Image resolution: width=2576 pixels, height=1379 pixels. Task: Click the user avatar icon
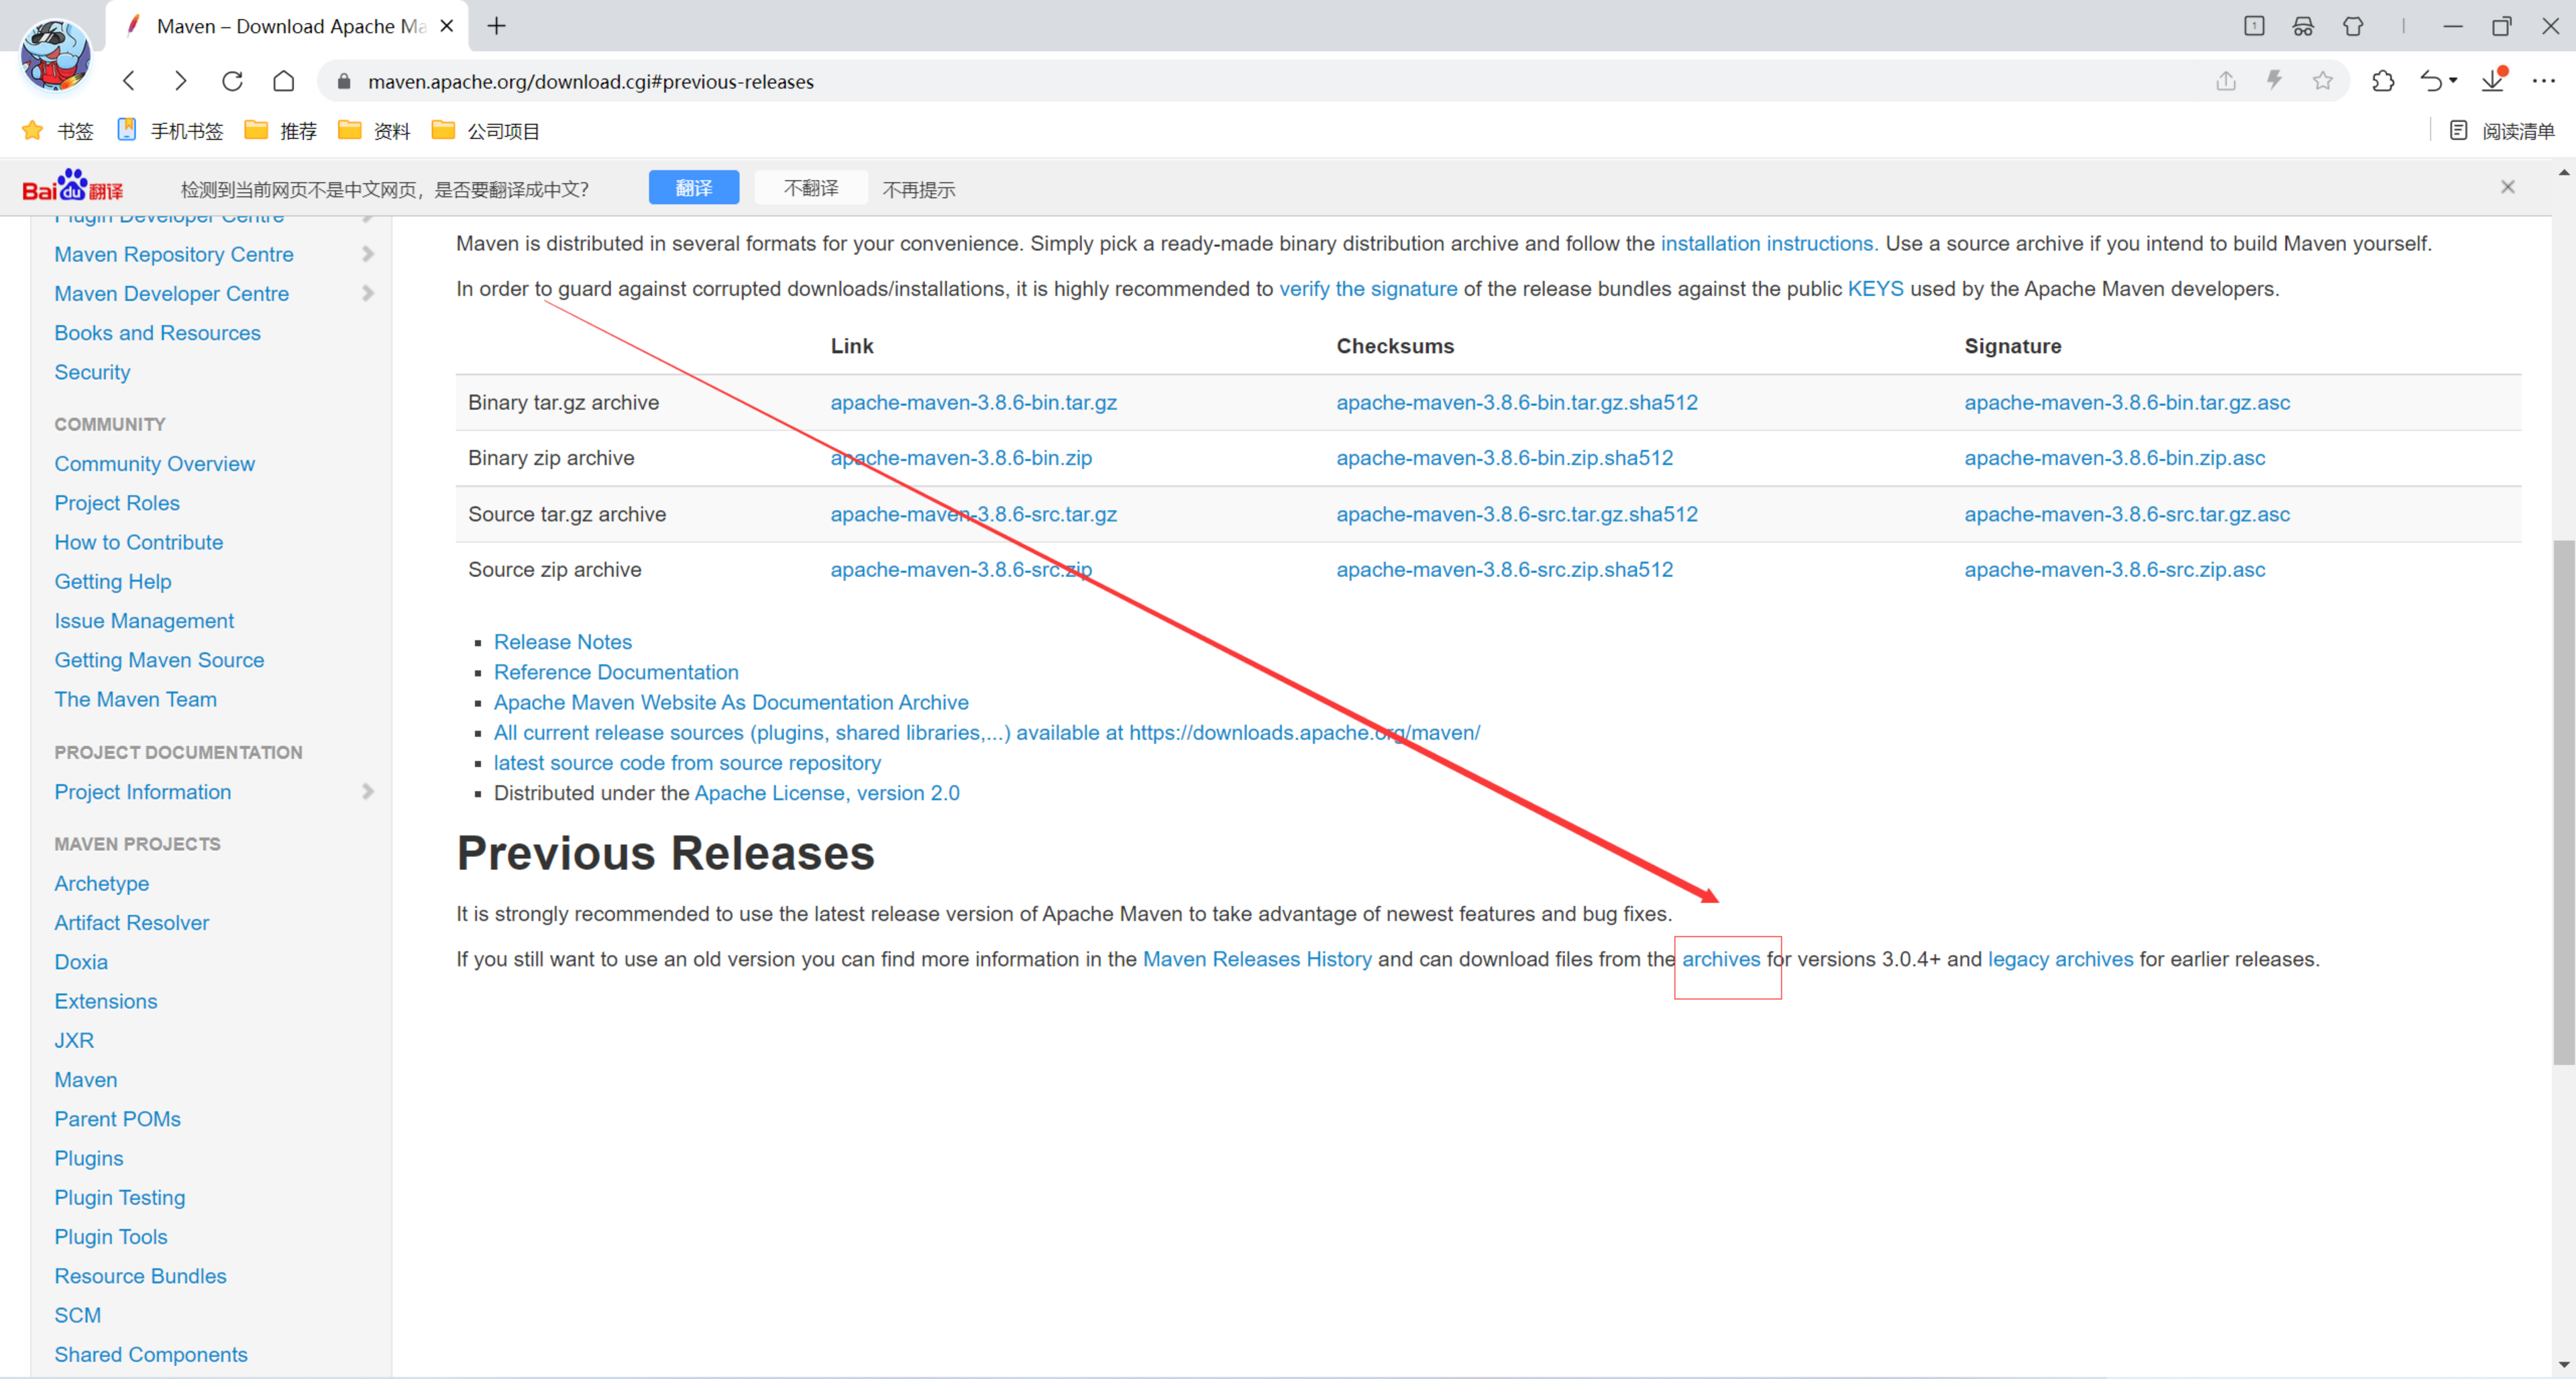56,55
